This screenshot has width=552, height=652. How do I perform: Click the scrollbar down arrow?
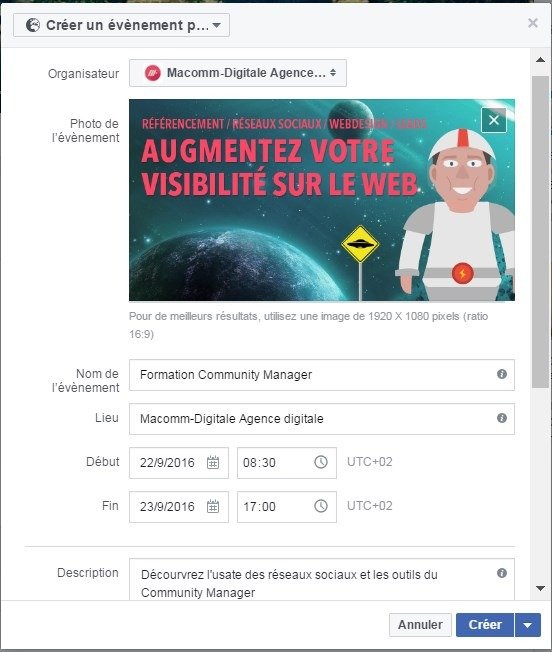pos(540,588)
